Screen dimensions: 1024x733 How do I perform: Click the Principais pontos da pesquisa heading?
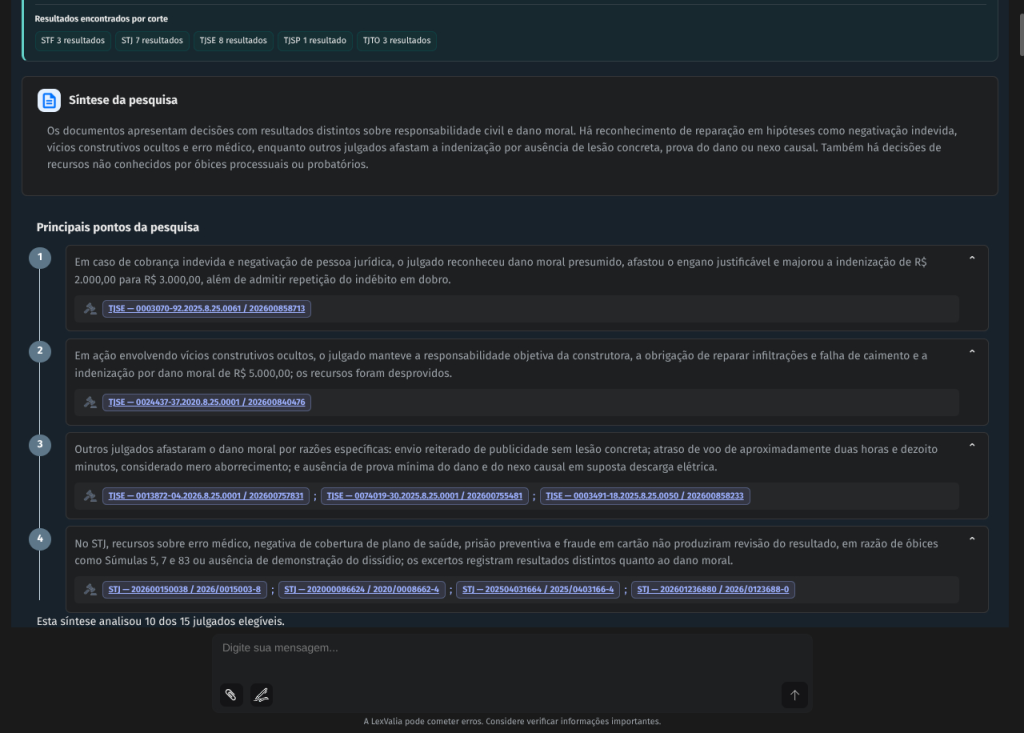coord(118,227)
